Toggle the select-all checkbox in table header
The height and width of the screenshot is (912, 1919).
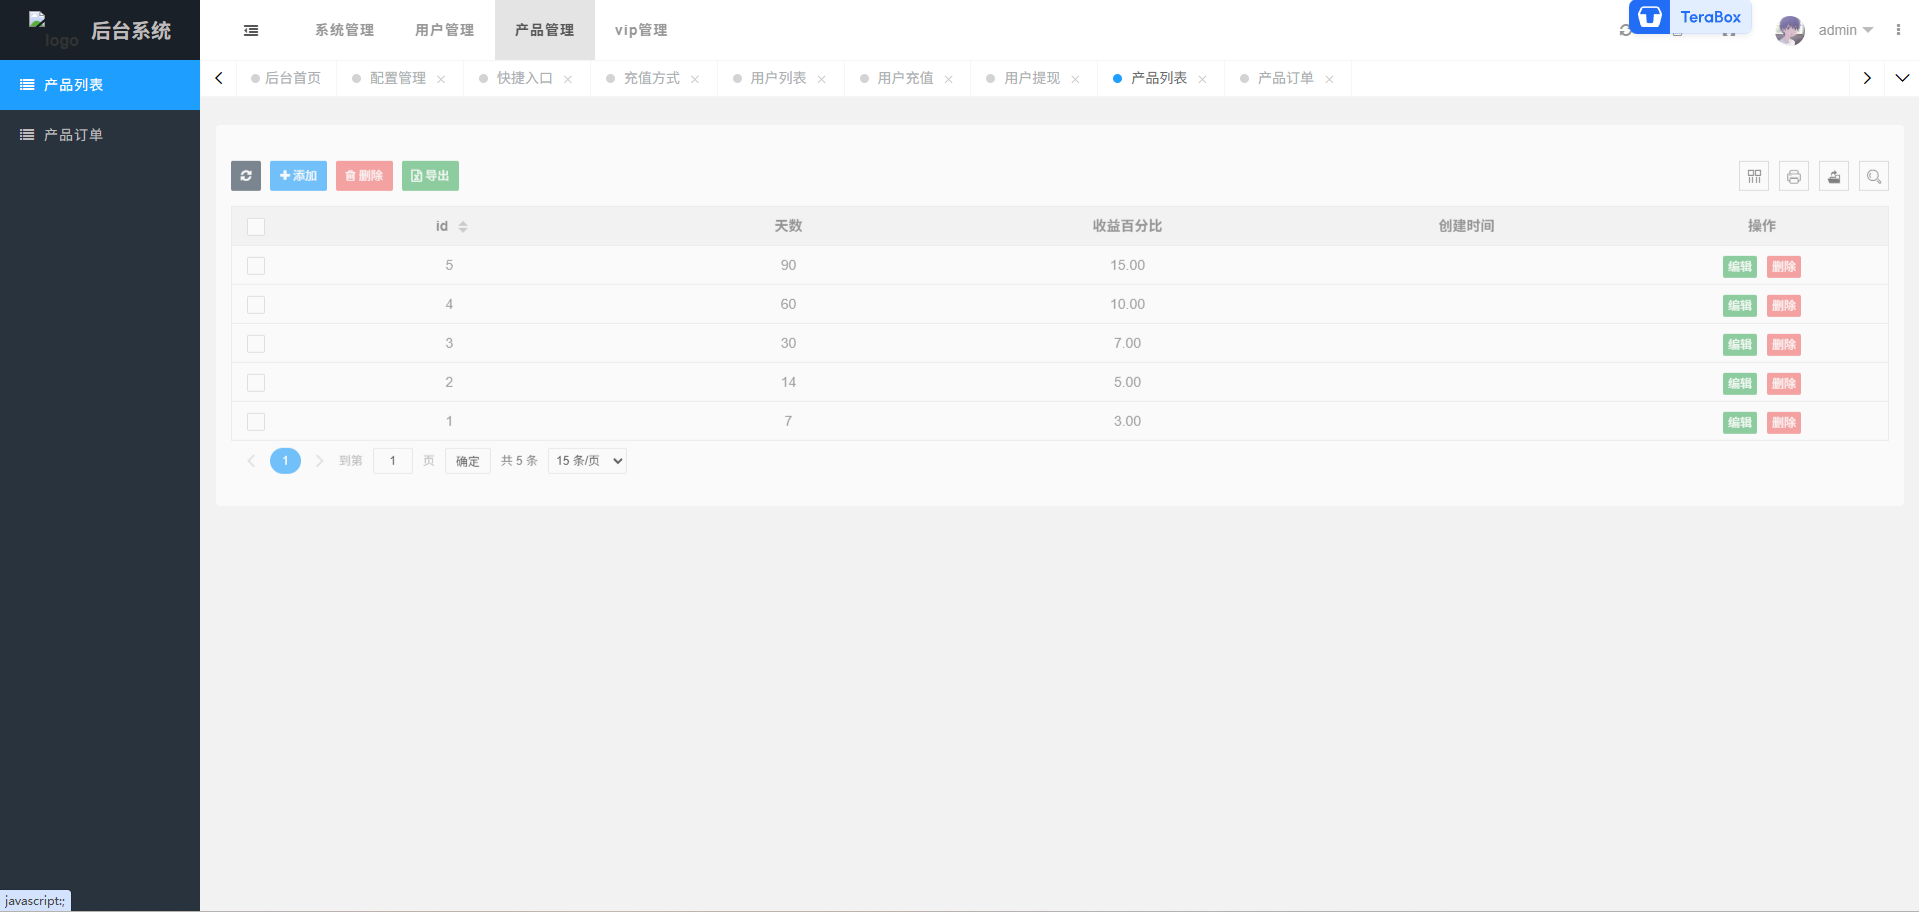click(256, 227)
